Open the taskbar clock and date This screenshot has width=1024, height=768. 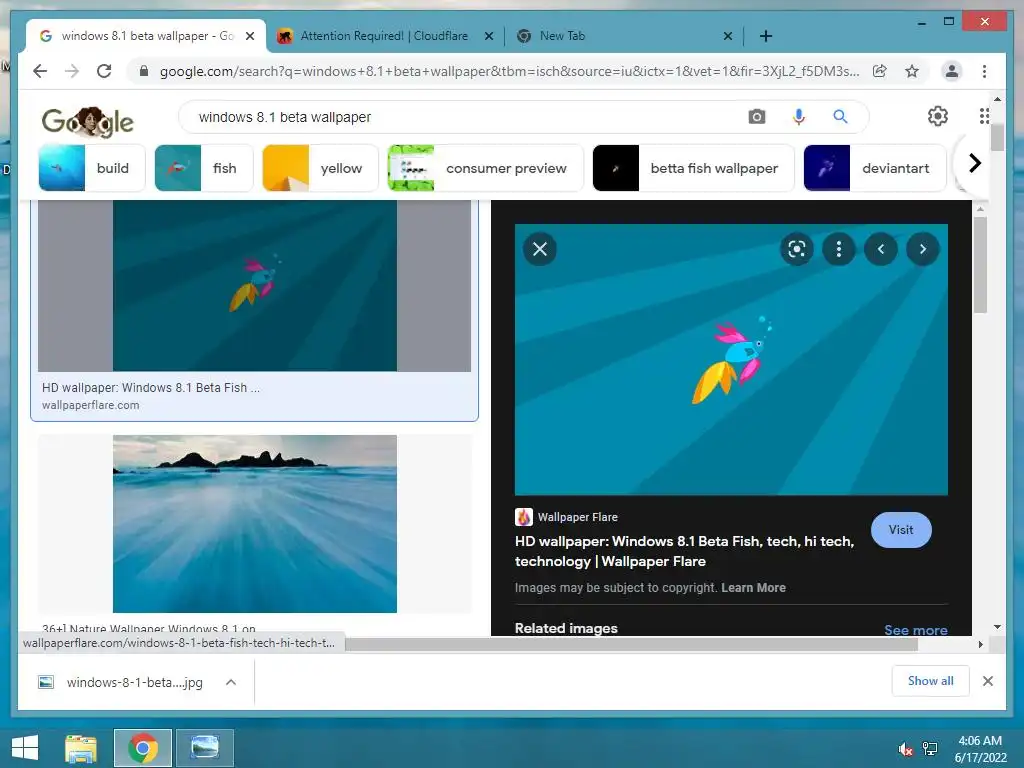(980, 749)
